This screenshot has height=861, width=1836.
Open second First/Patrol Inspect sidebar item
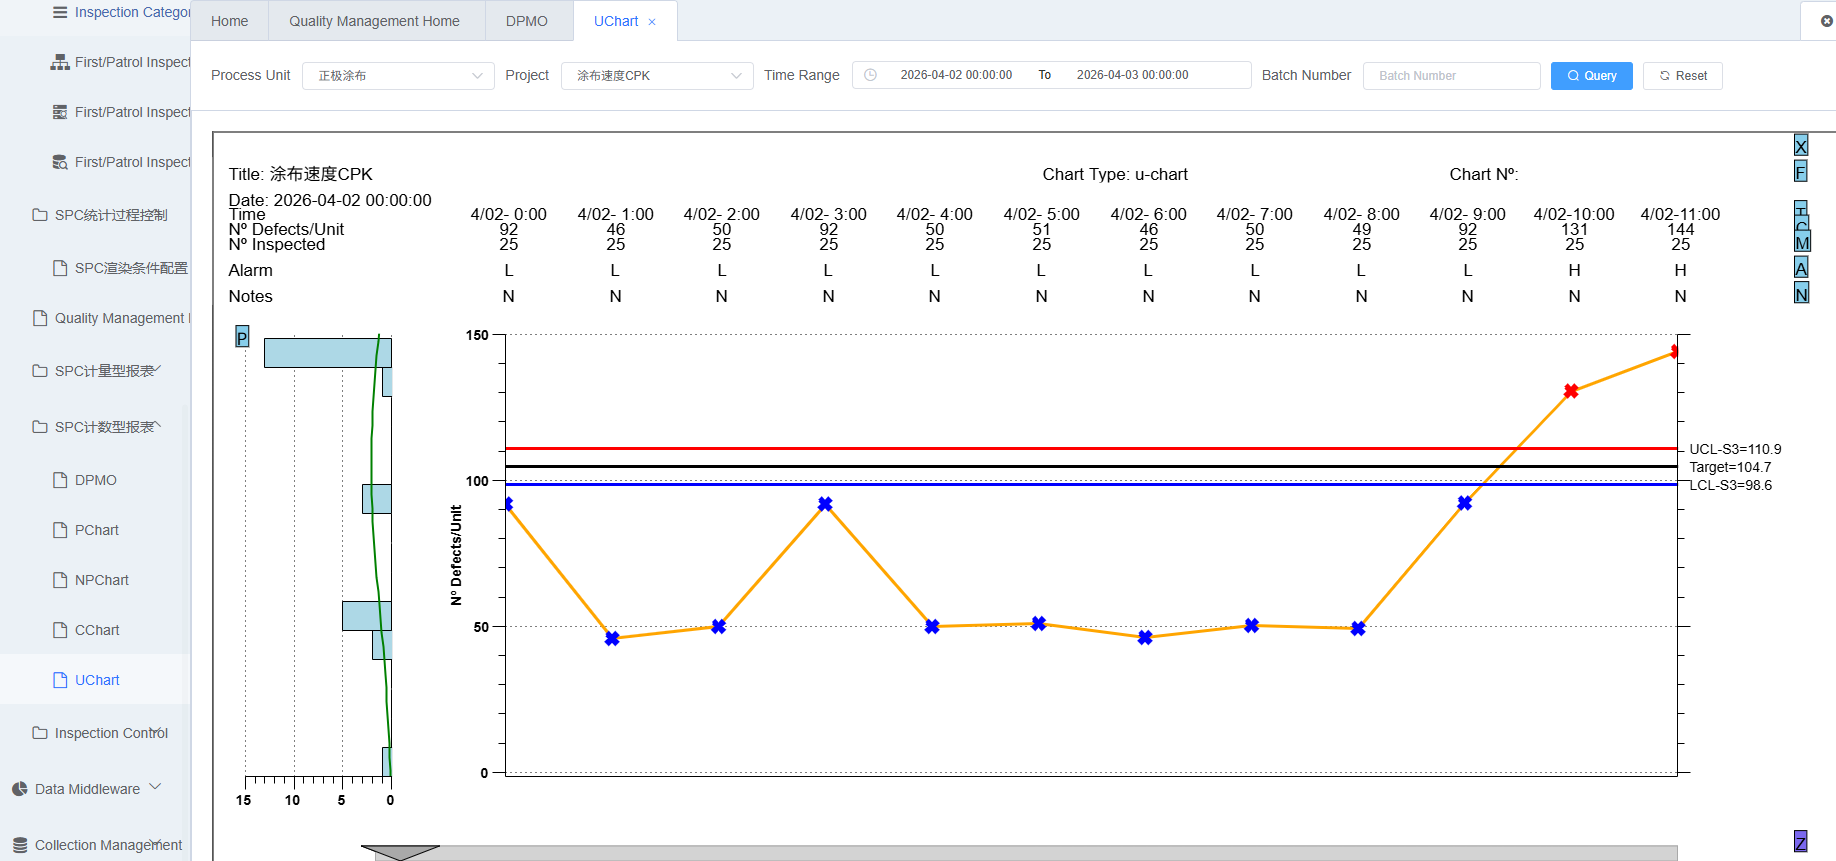click(121, 112)
